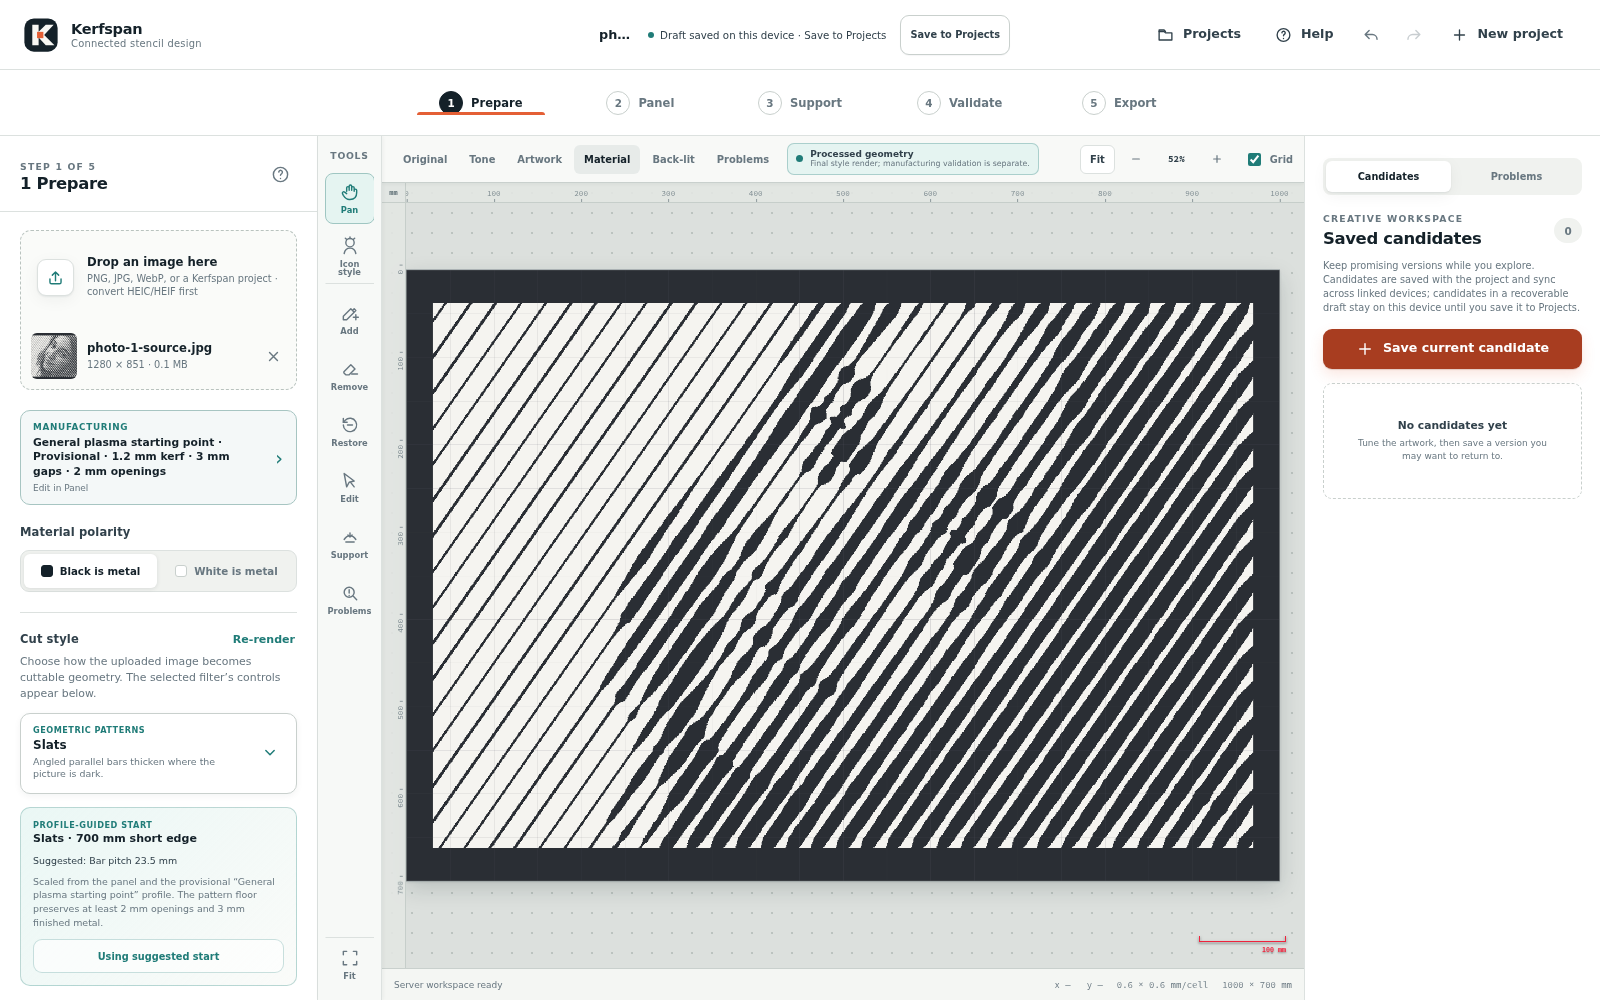Click the Re-render link
Screen dimensions: 1600x1000
(264, 639)
